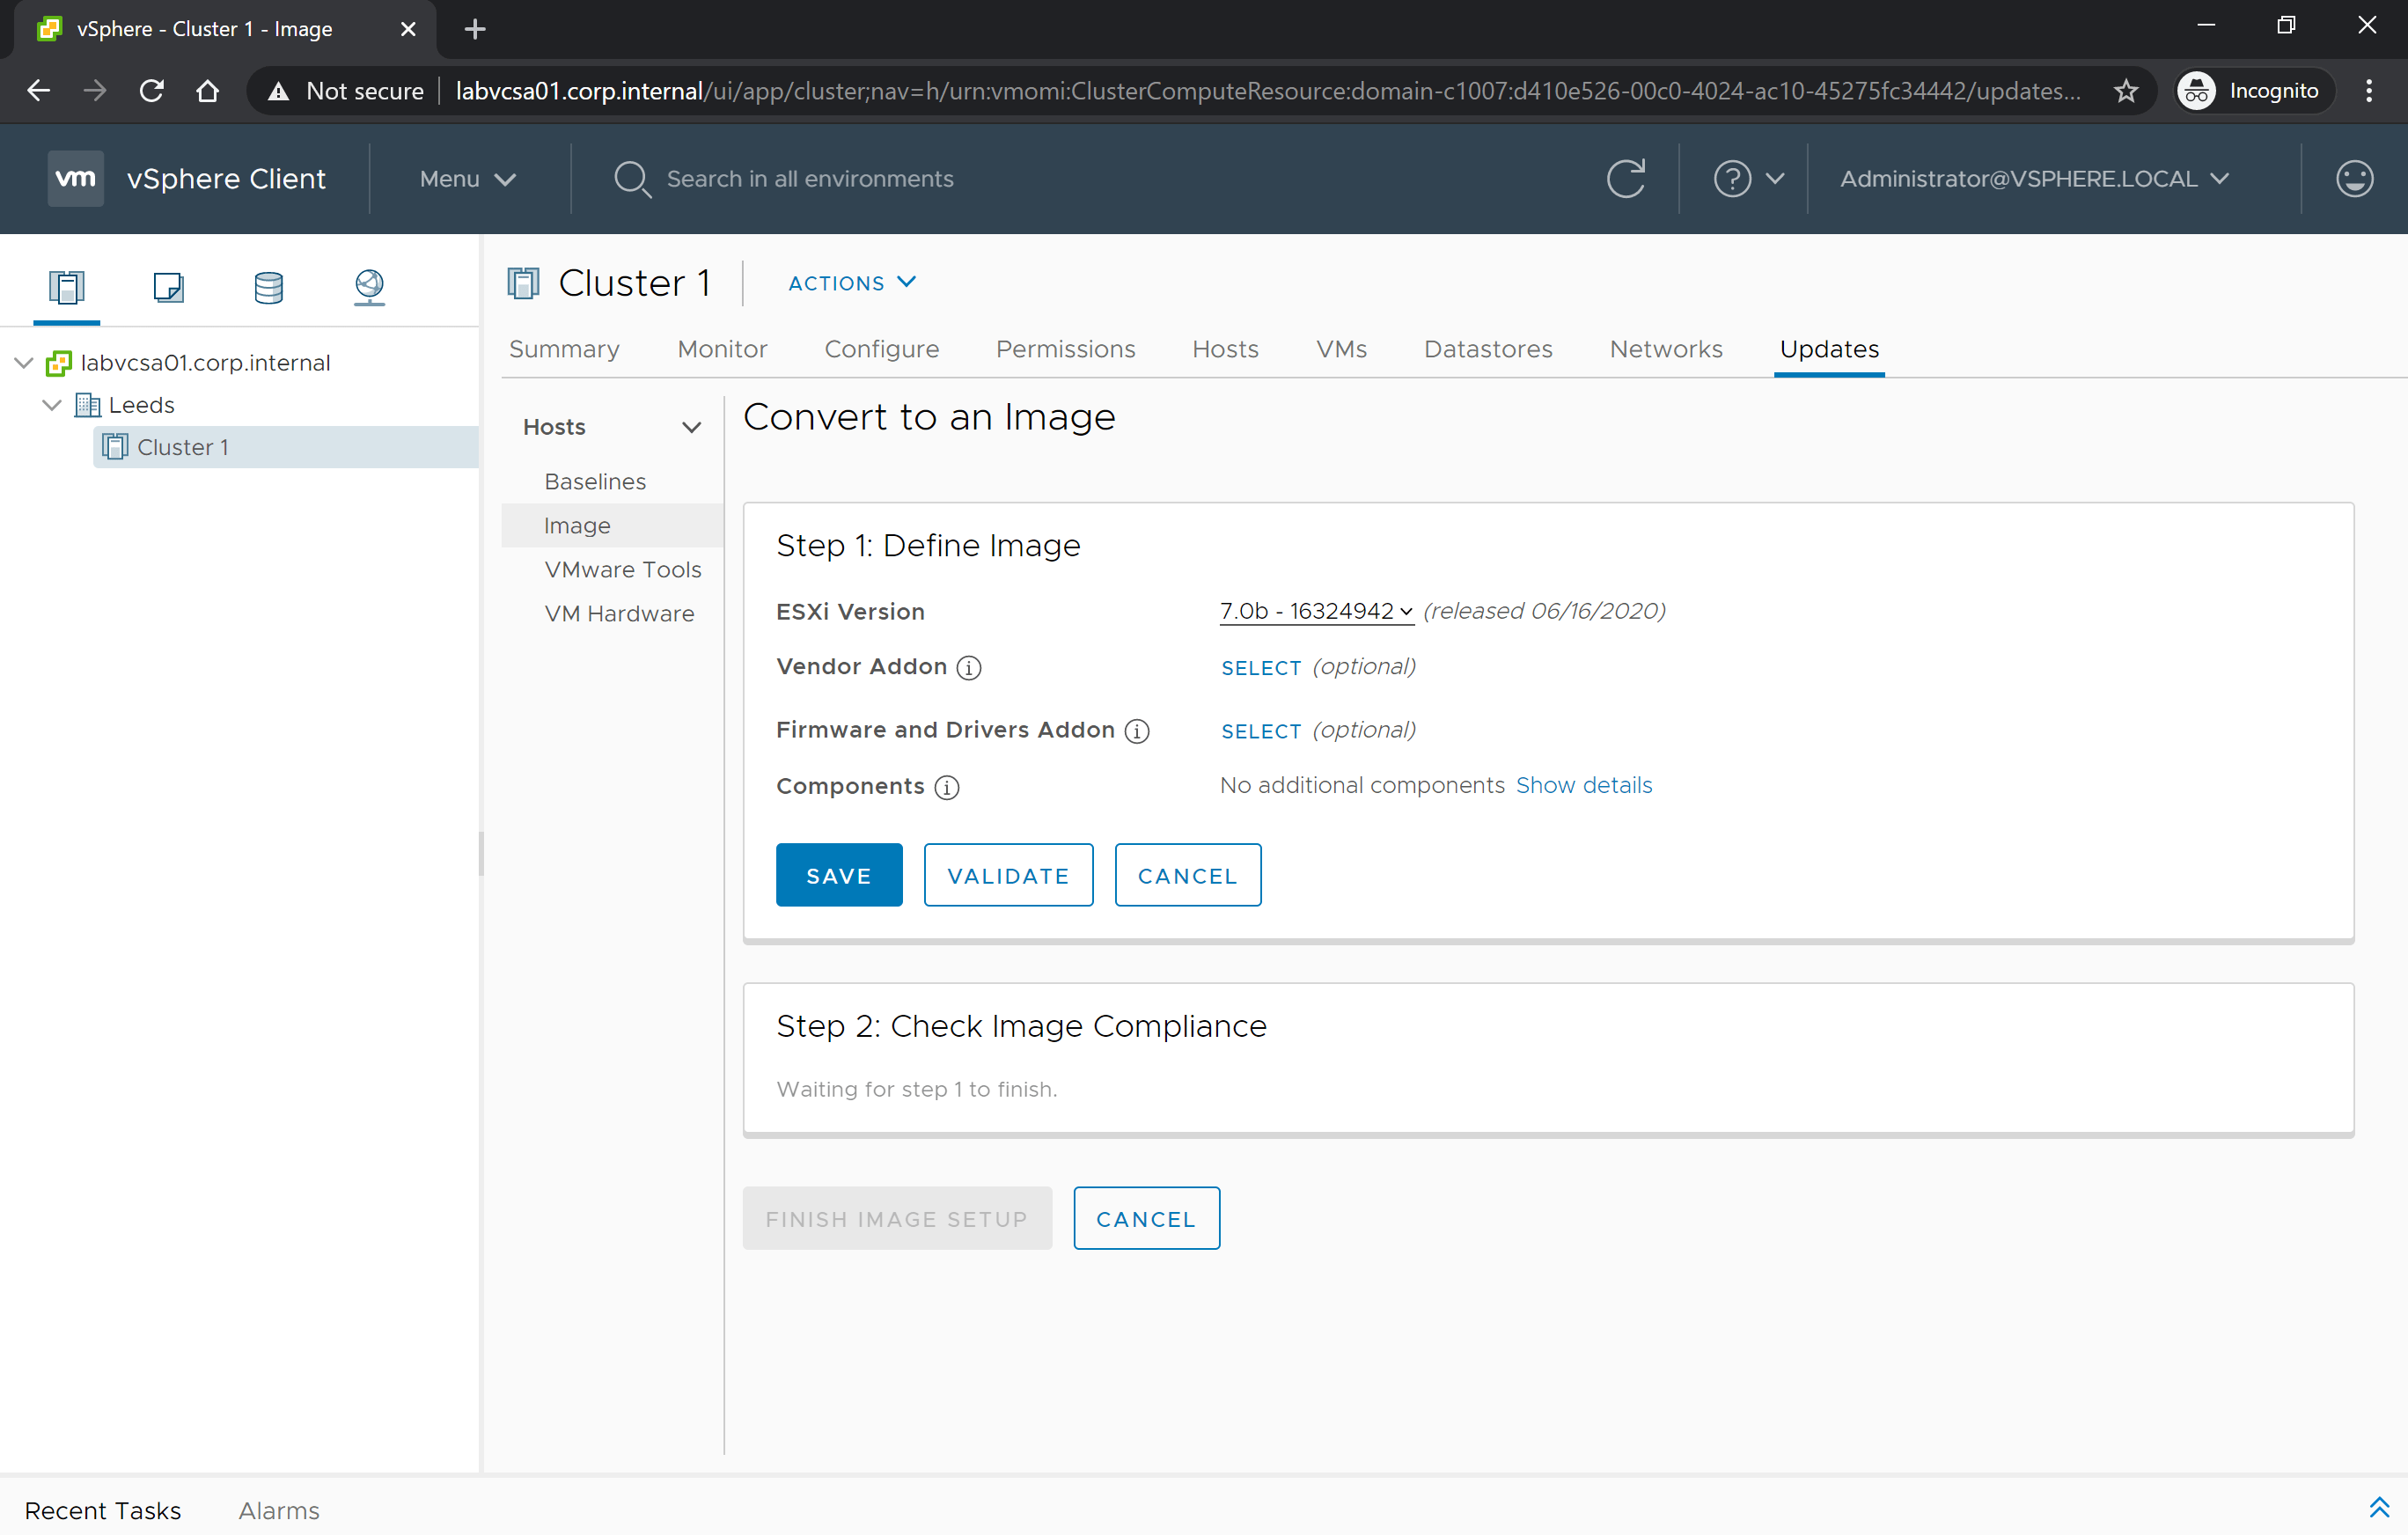The height and width of the screenshot is (1535, 2408).
Task: Click browser back arrow
Action: pos(38,91)
